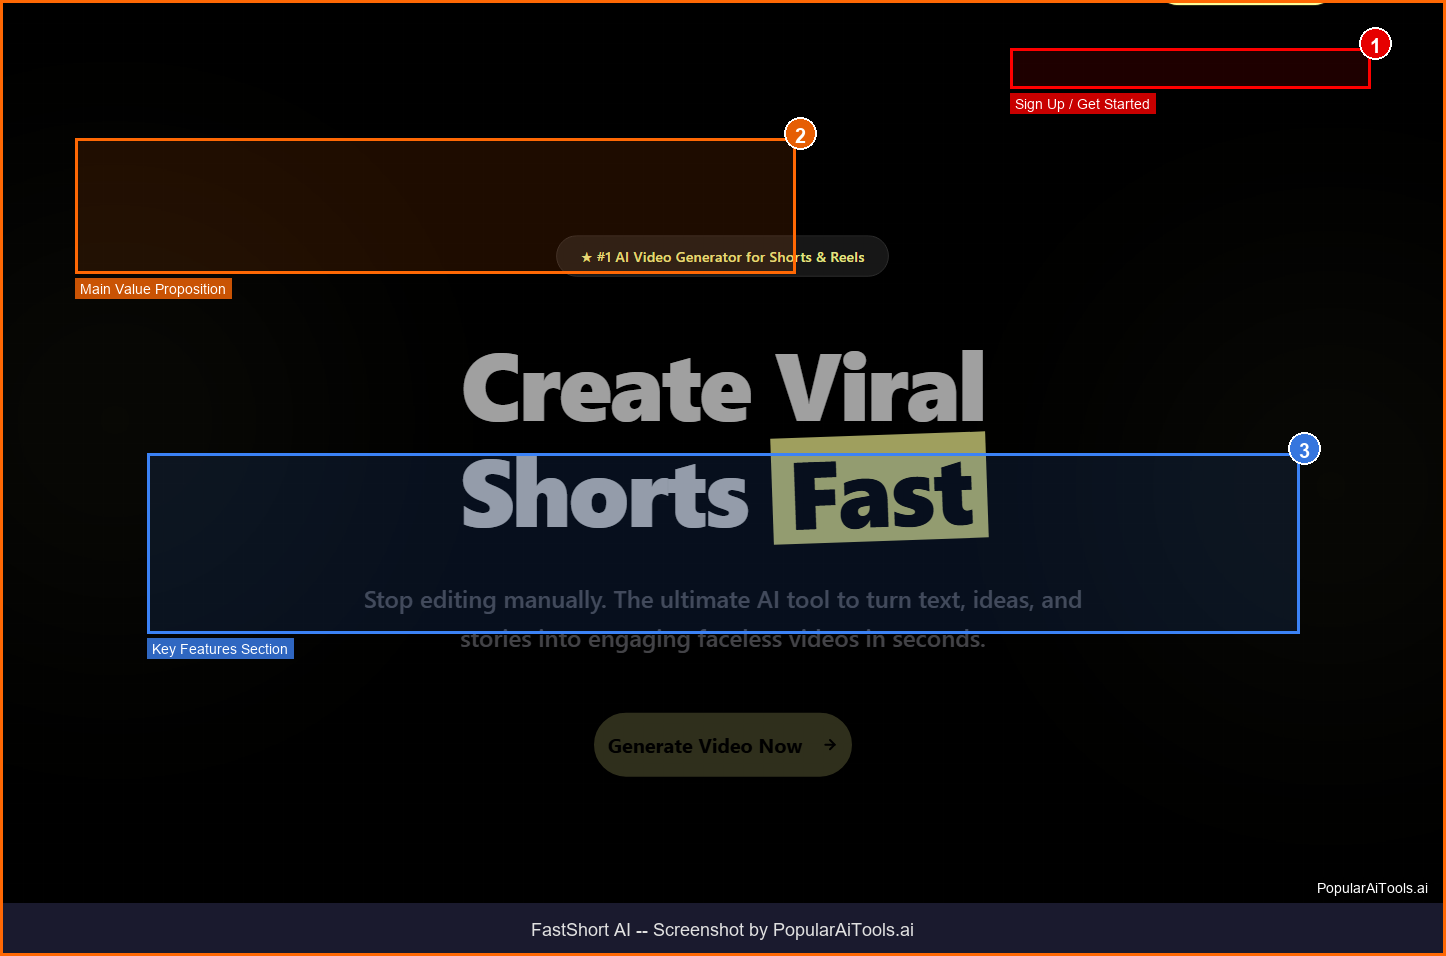Click the 'Create Viral' headline text

pyautogui.click(x=723, y=390)
